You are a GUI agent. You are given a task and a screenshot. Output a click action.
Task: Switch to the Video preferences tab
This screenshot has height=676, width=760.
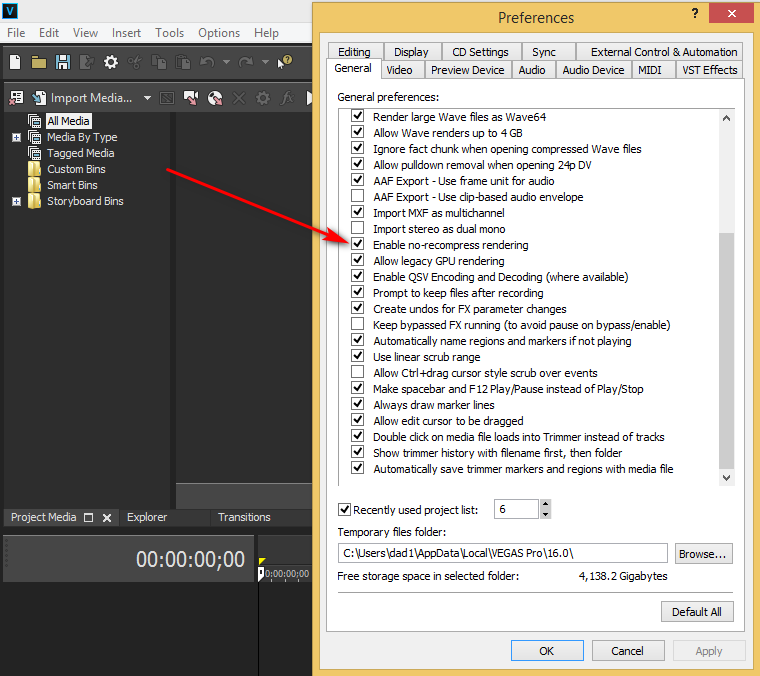click(x=399, y=70)
